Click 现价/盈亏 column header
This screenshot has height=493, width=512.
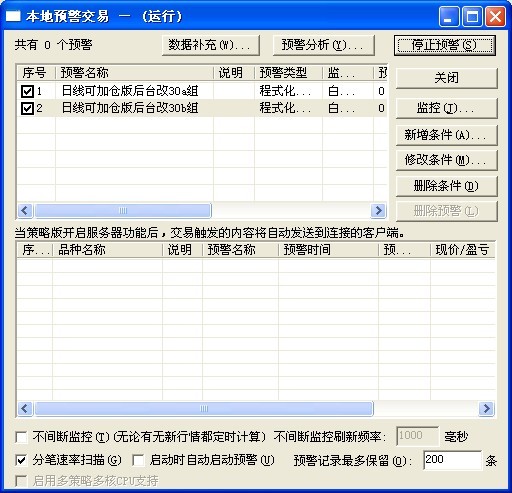[x=463, y=250]
